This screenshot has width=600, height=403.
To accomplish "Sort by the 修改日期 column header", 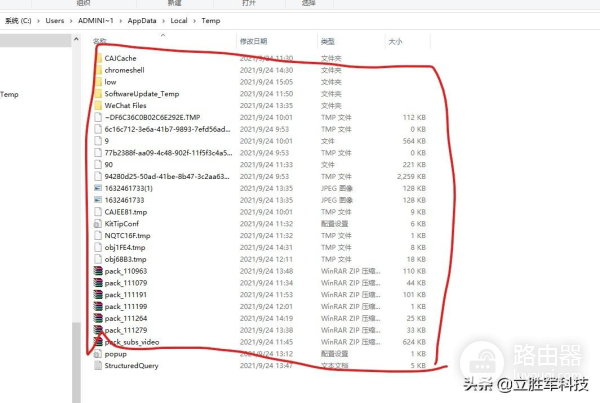I will click(x=253, y=41).
